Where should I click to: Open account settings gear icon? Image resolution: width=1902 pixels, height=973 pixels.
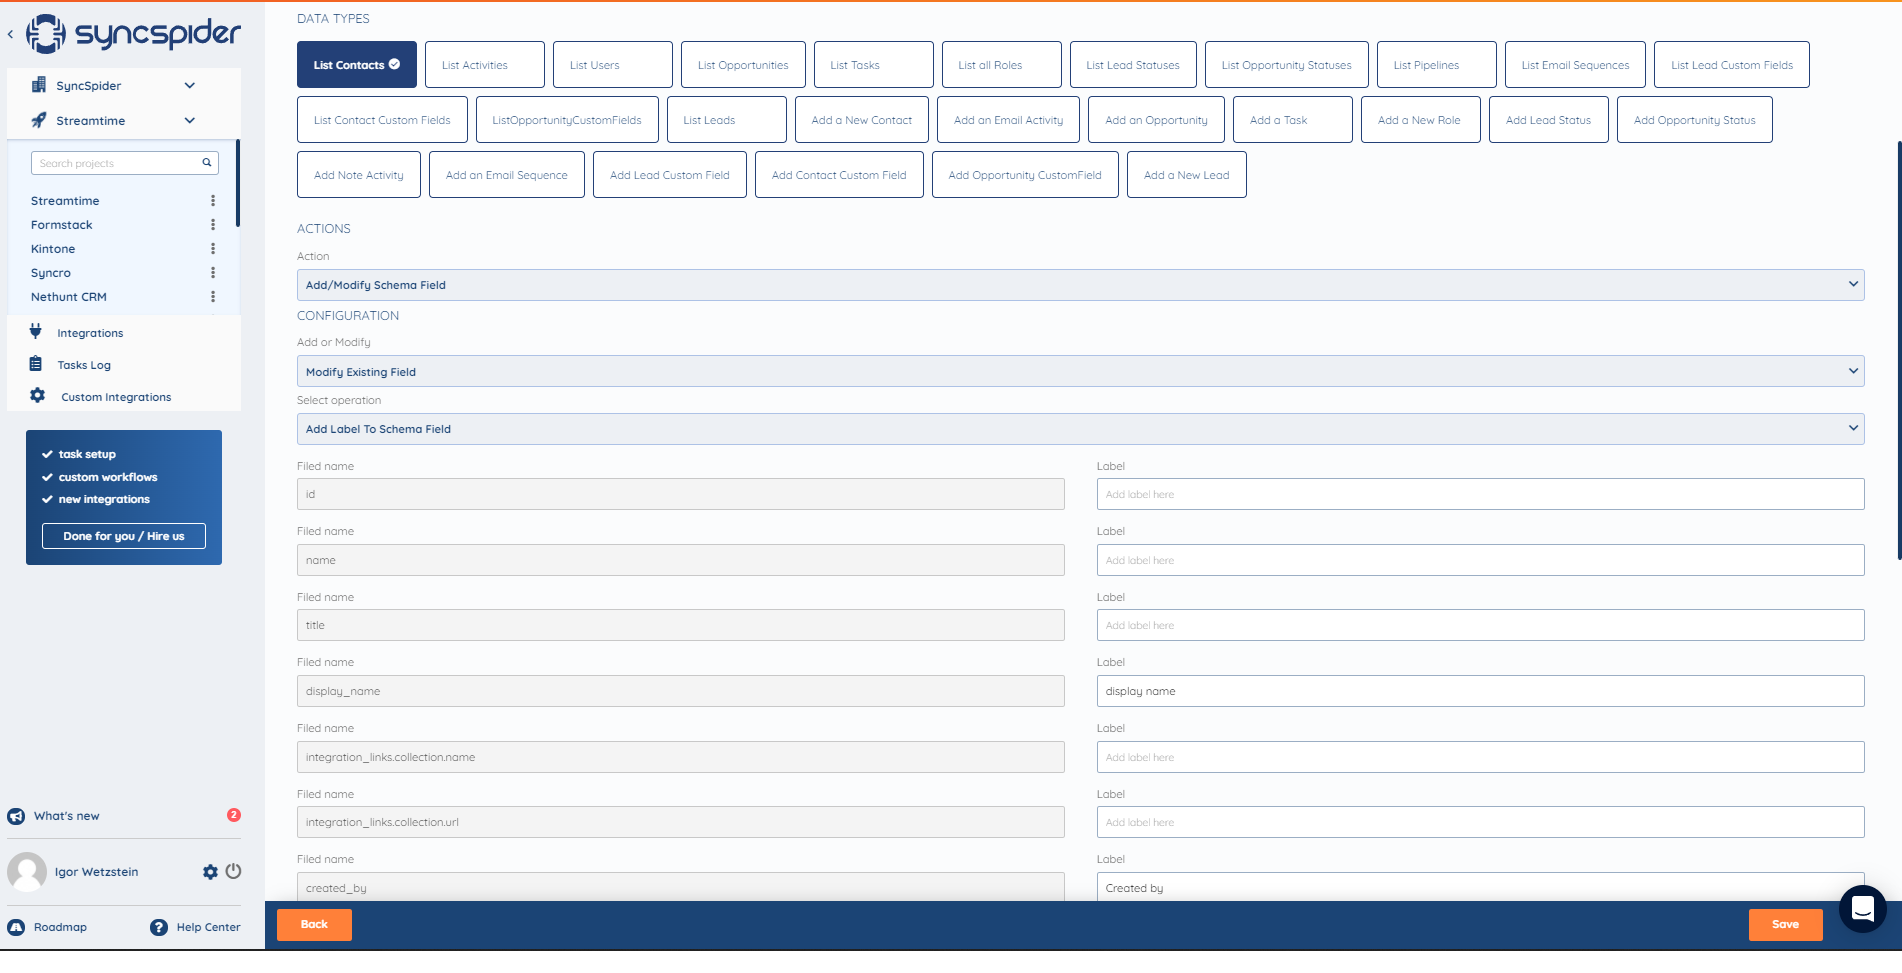click(210, 872)
